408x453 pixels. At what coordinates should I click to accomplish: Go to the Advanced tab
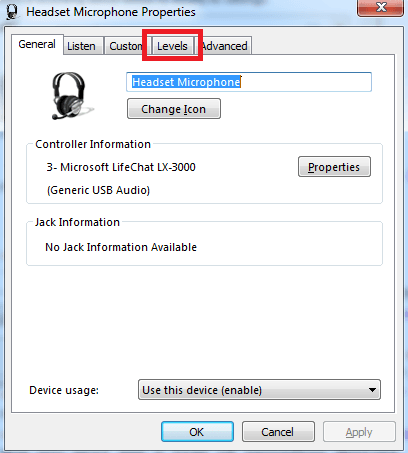click(224, 46)
